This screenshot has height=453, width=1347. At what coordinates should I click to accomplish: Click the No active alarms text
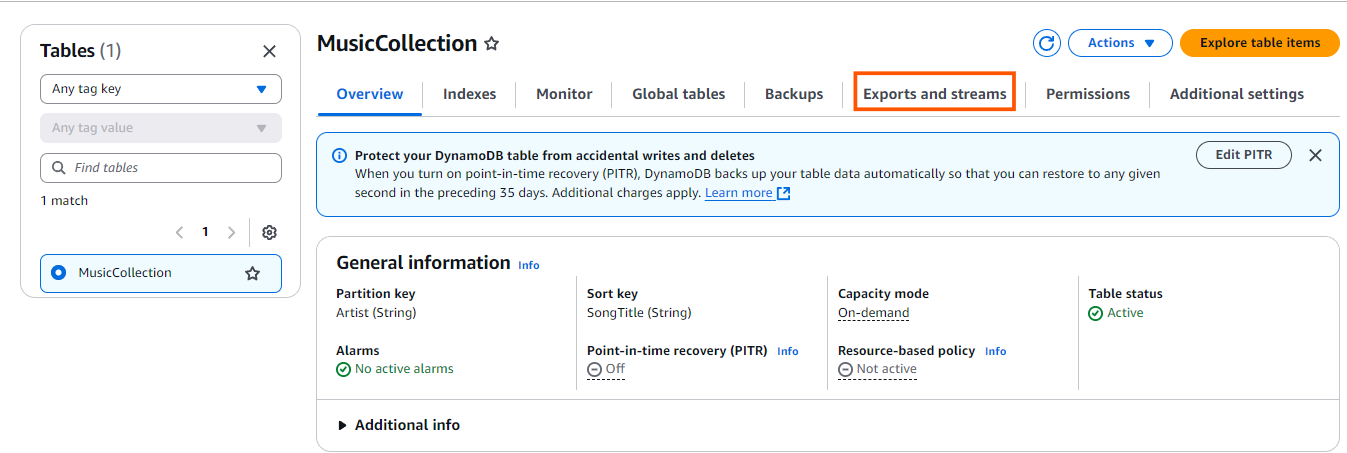(x=404, y=369)
